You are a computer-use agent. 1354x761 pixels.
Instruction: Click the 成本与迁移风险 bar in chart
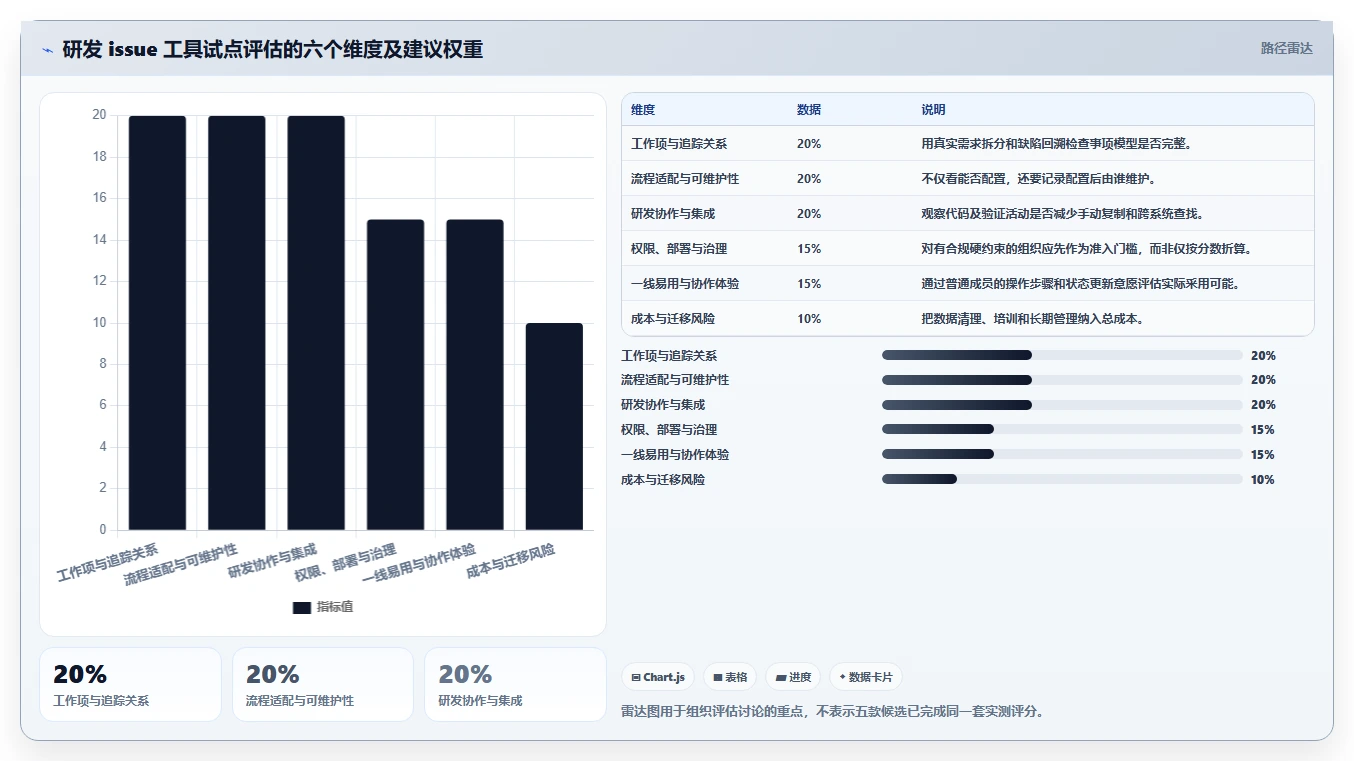click(x=554, y=427)
